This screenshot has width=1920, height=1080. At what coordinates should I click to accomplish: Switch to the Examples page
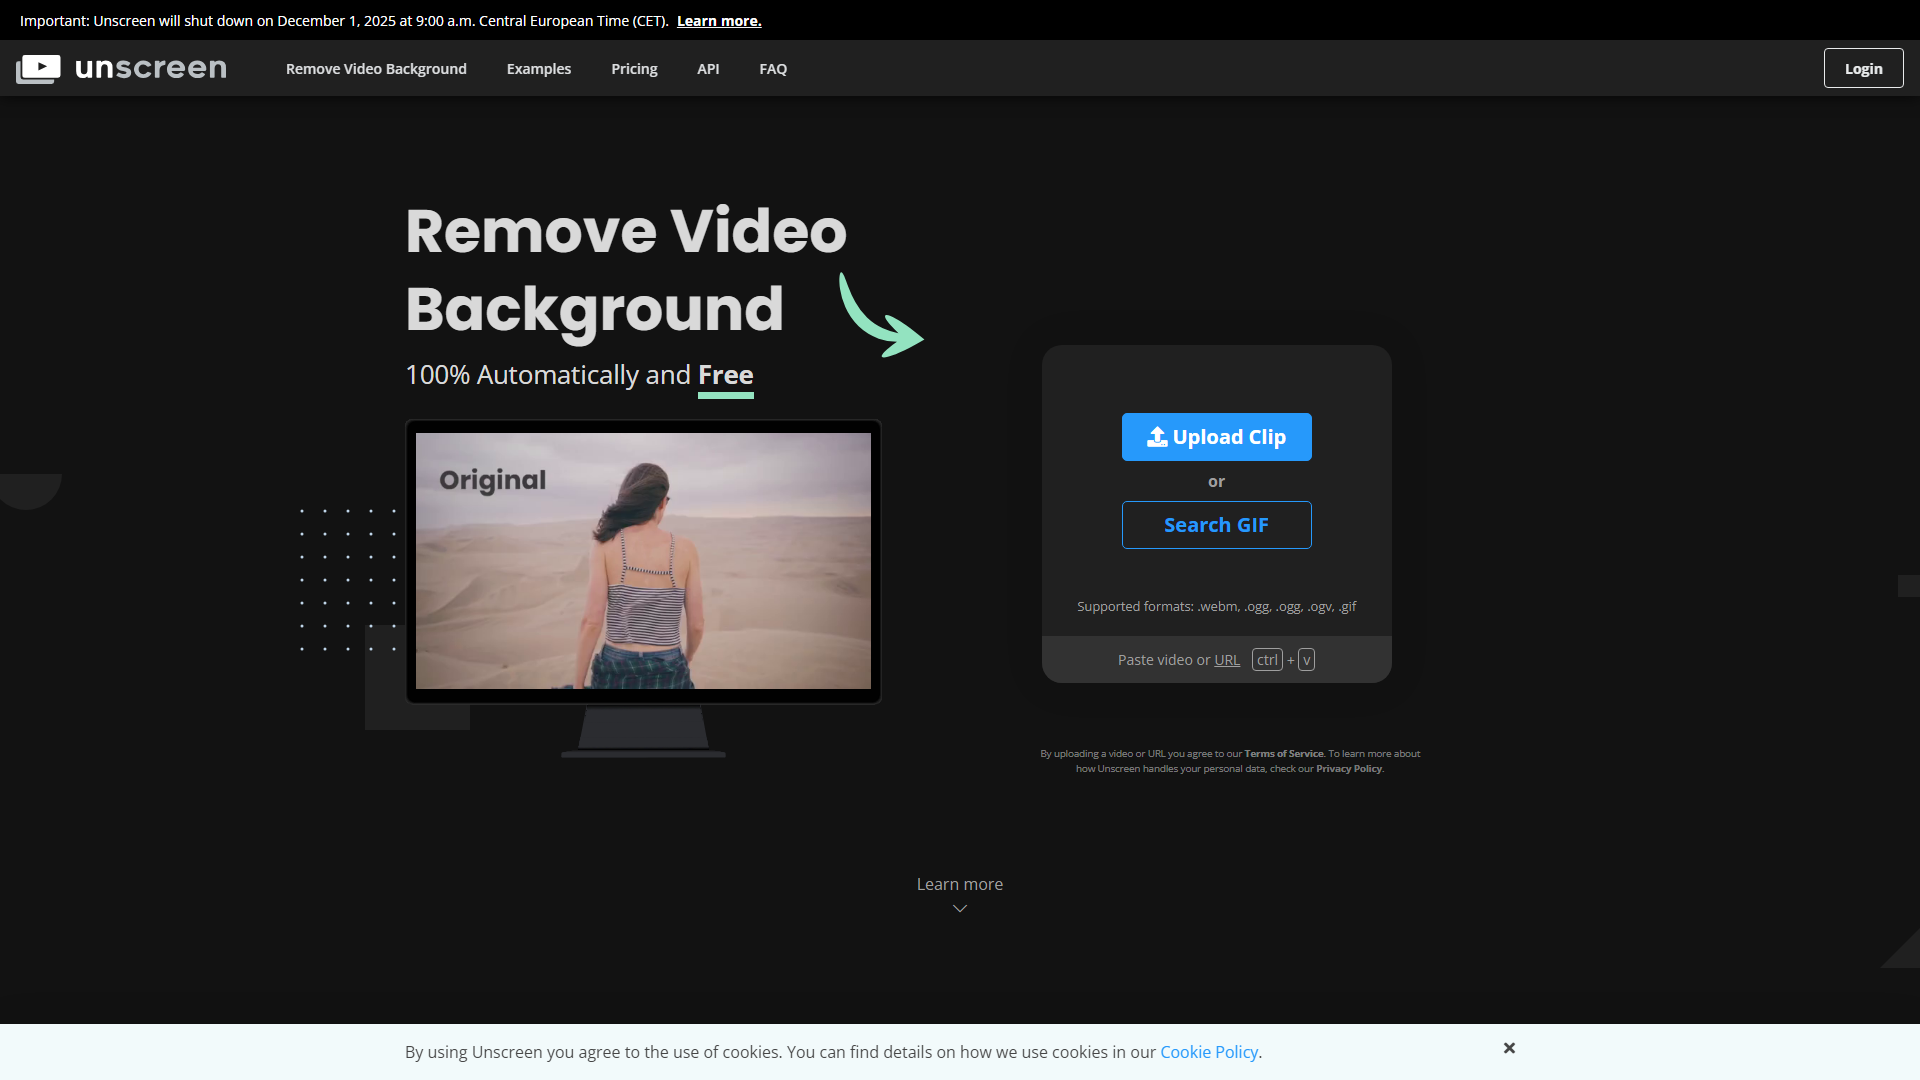tap(538, 68)
